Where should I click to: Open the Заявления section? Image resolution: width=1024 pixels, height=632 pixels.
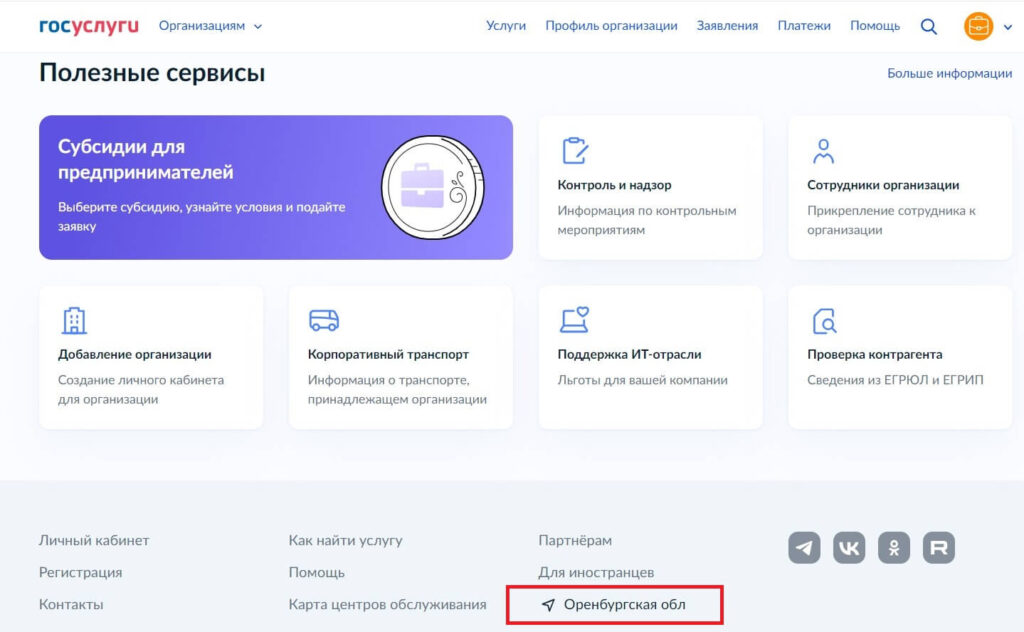(x=727, y=25)
